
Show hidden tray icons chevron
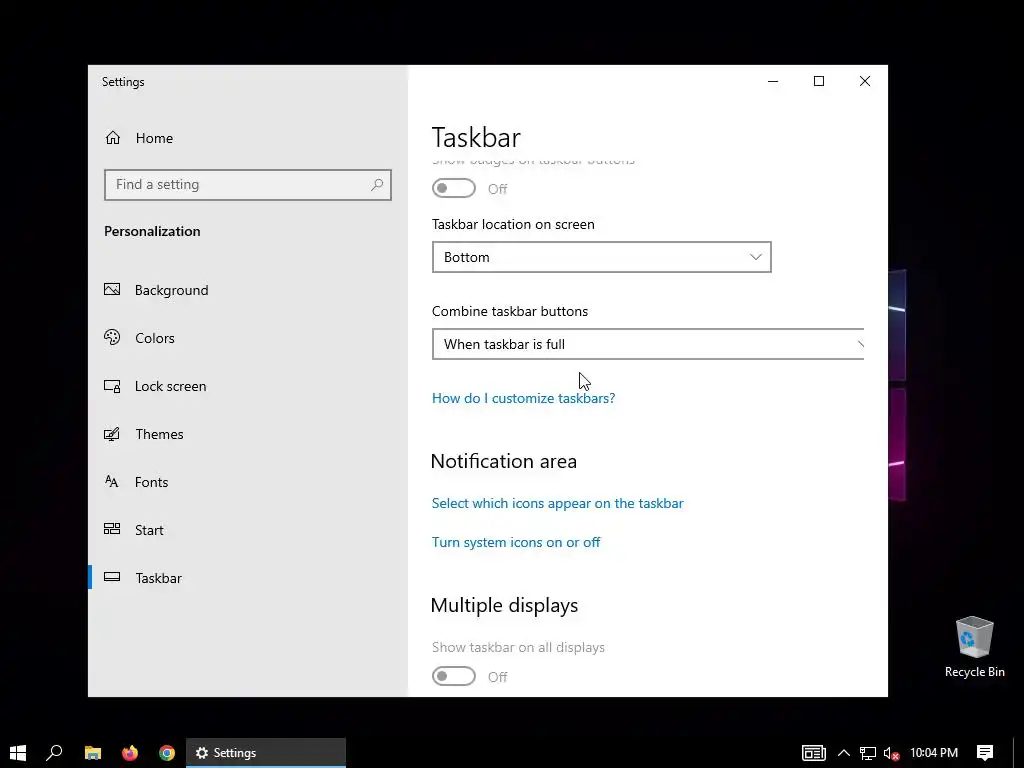tap(844, 753)
